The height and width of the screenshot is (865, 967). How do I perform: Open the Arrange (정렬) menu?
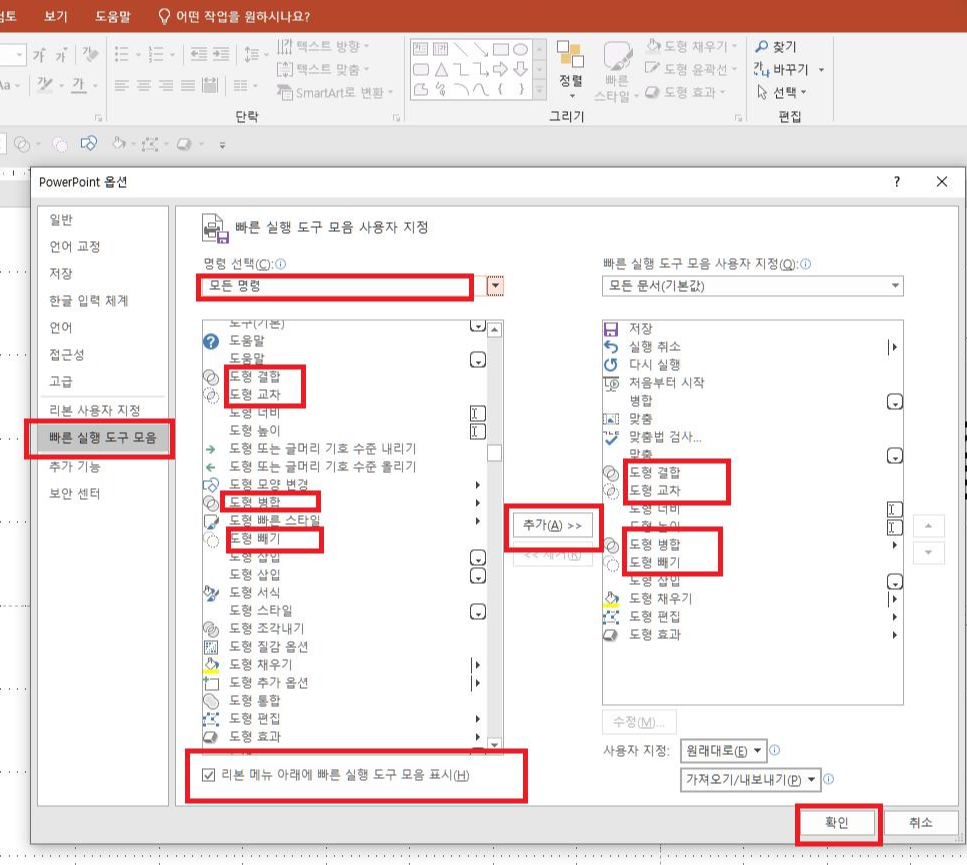pyautogui.click(x=570, y=69)
